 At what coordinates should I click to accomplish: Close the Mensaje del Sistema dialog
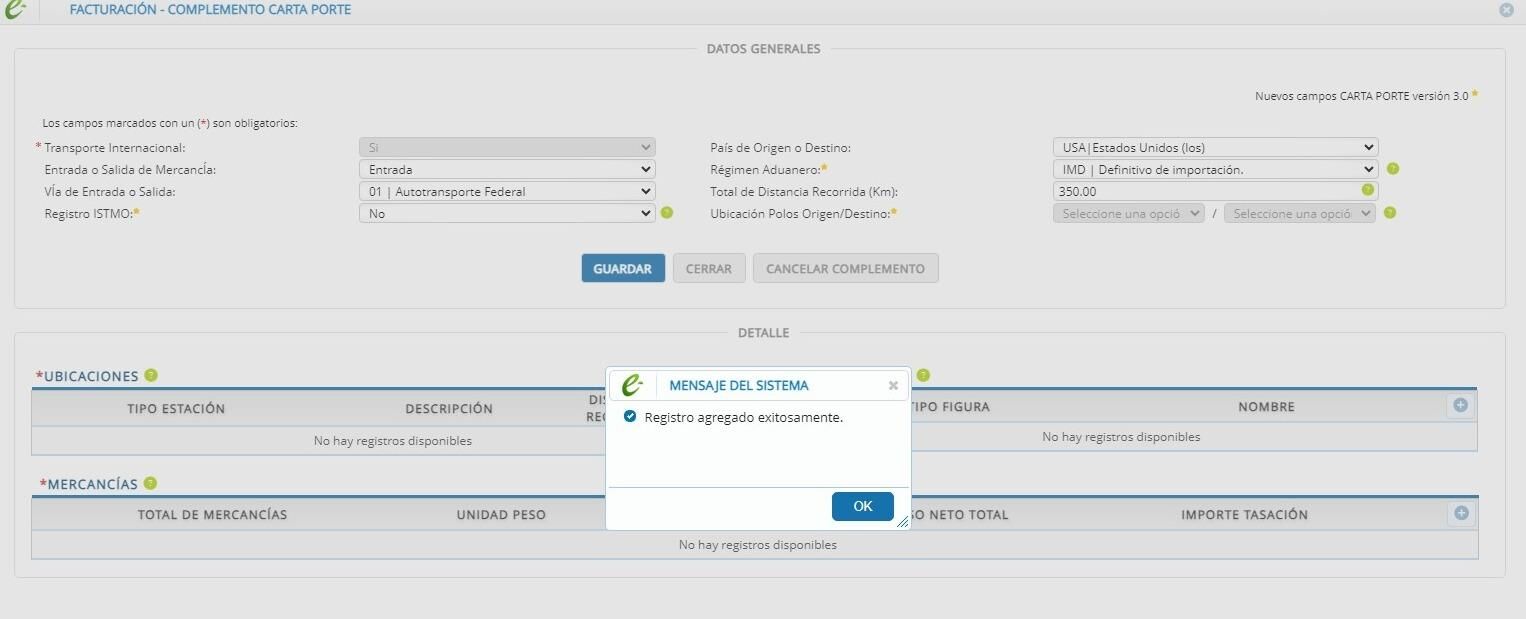893,385
